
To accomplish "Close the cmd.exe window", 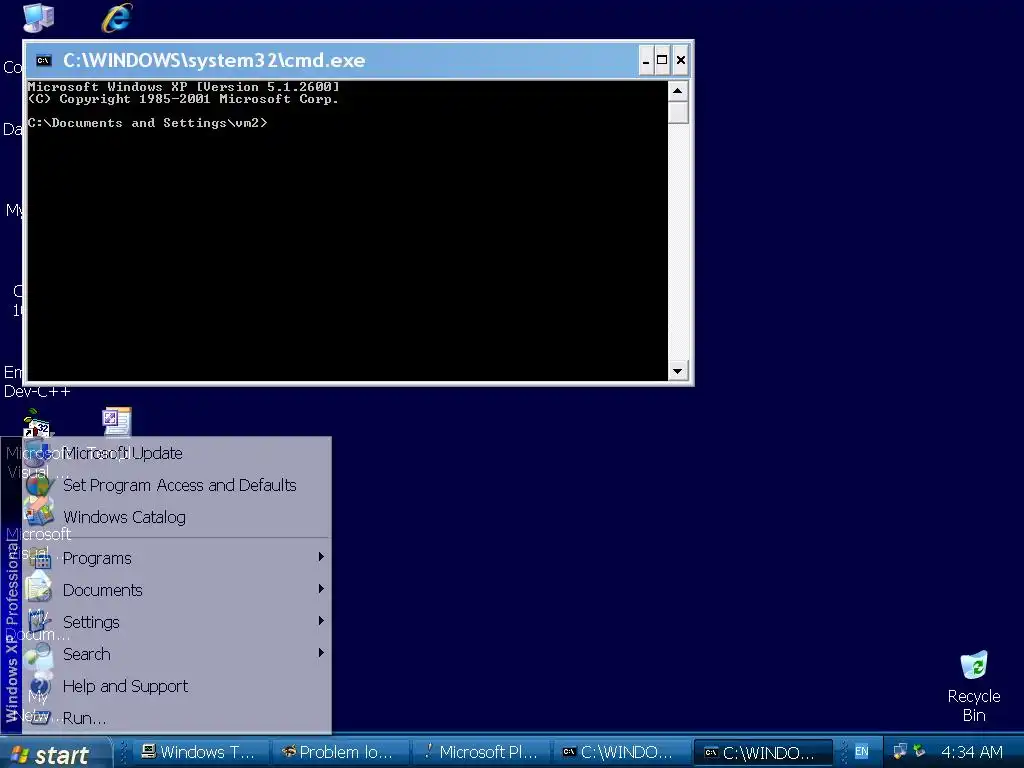I will (680, 61).
